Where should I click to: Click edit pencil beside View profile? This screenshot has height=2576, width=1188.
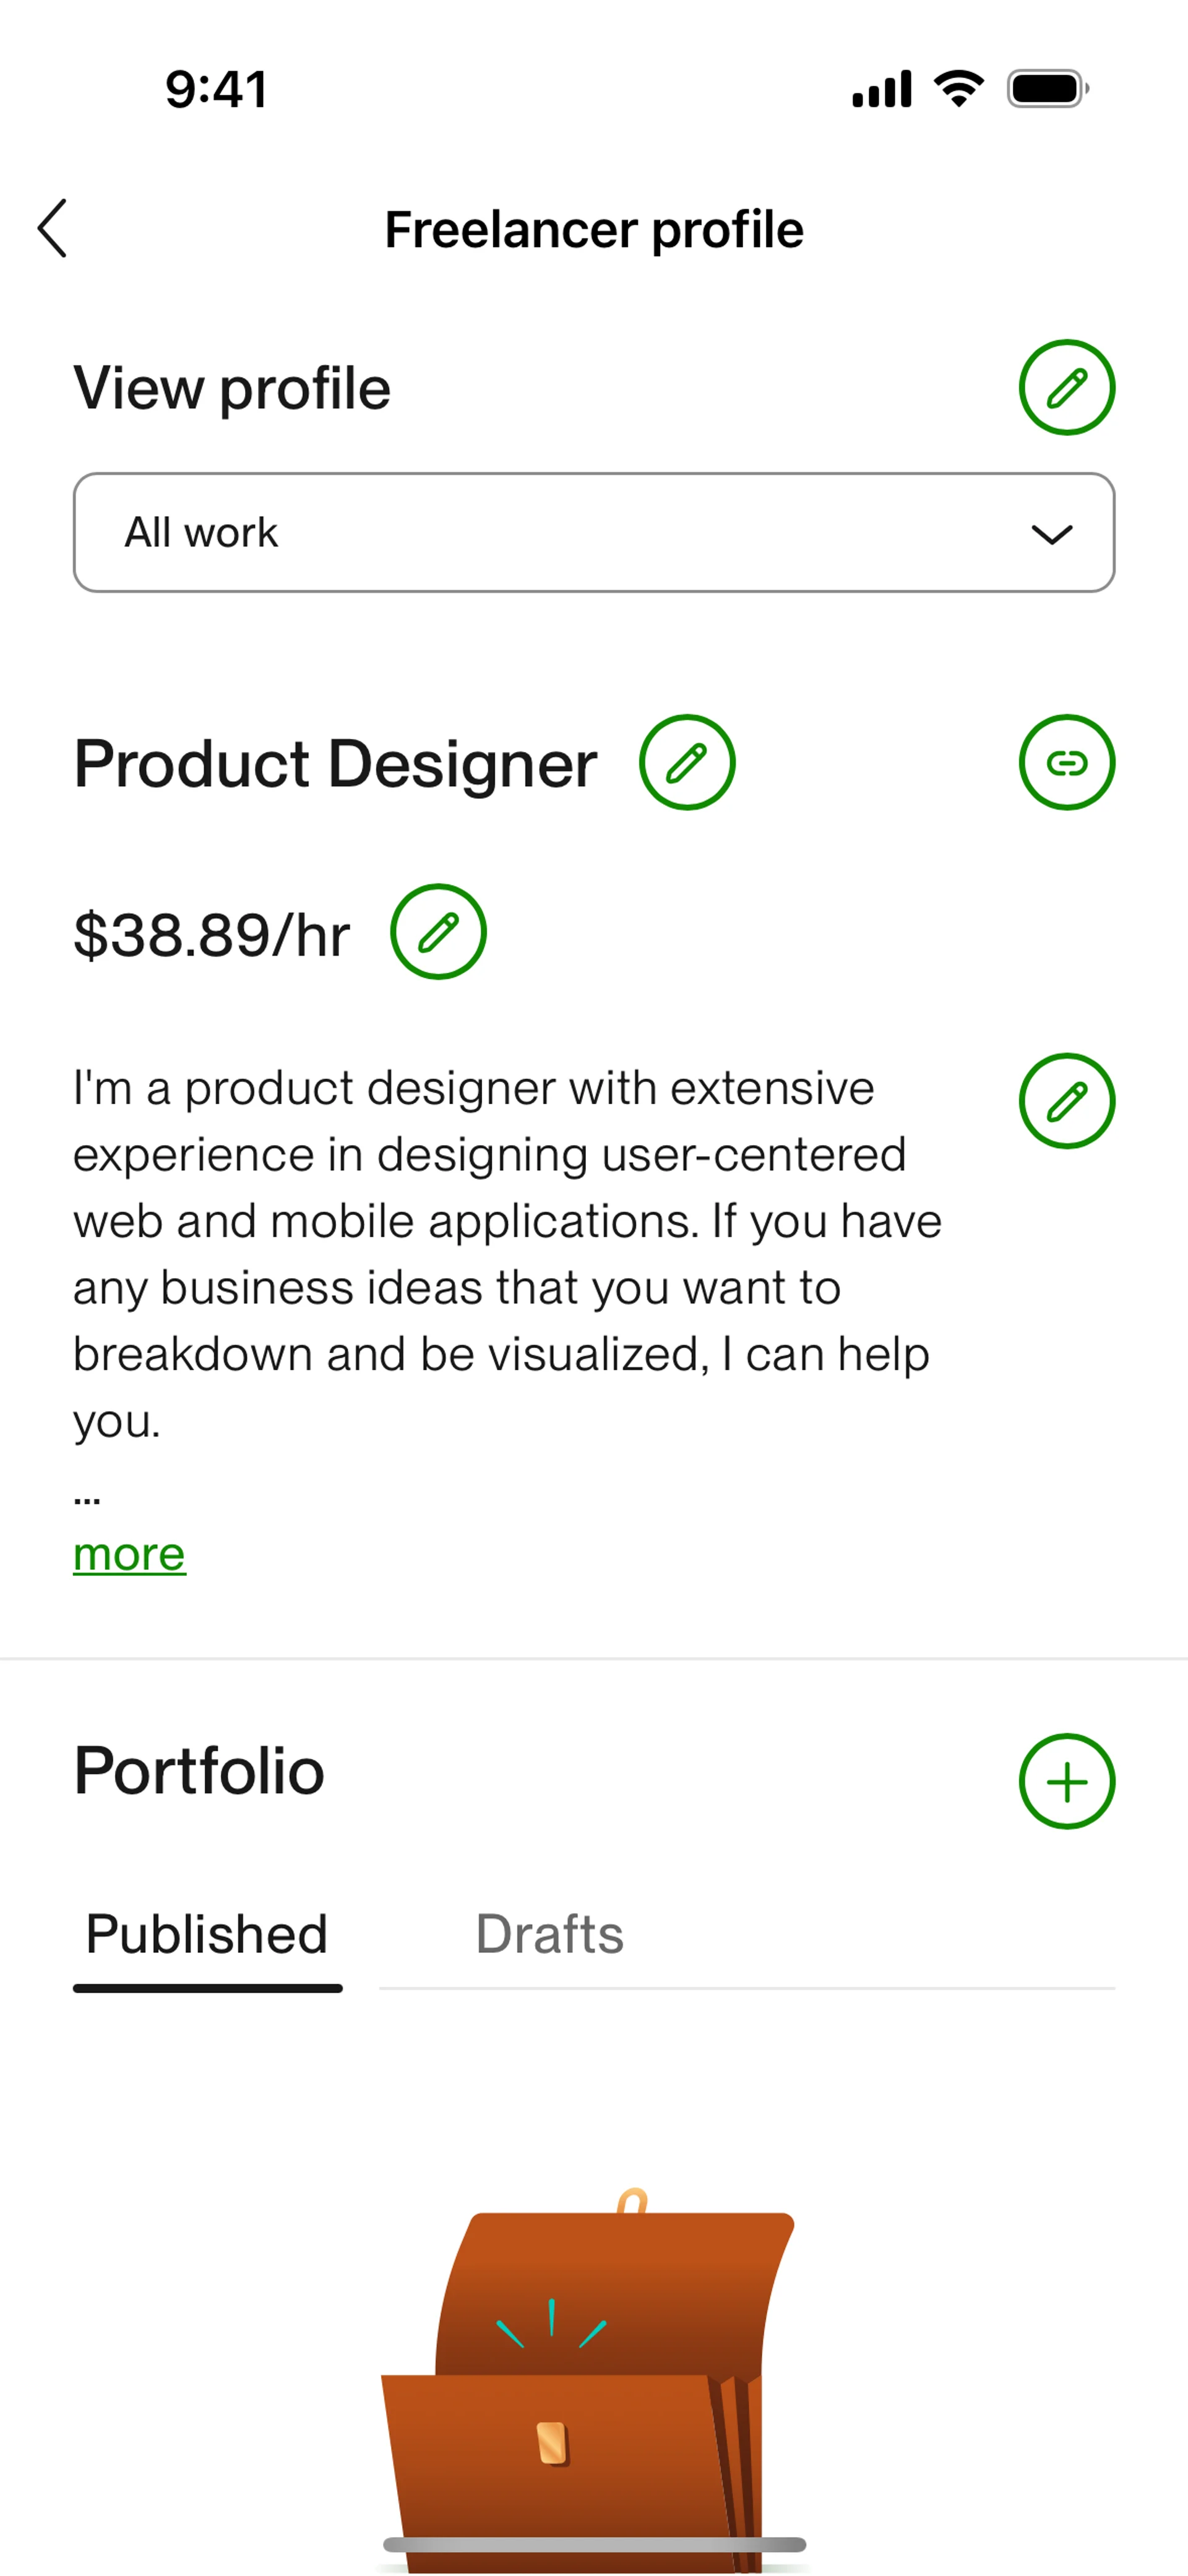tap(1066, 387)
